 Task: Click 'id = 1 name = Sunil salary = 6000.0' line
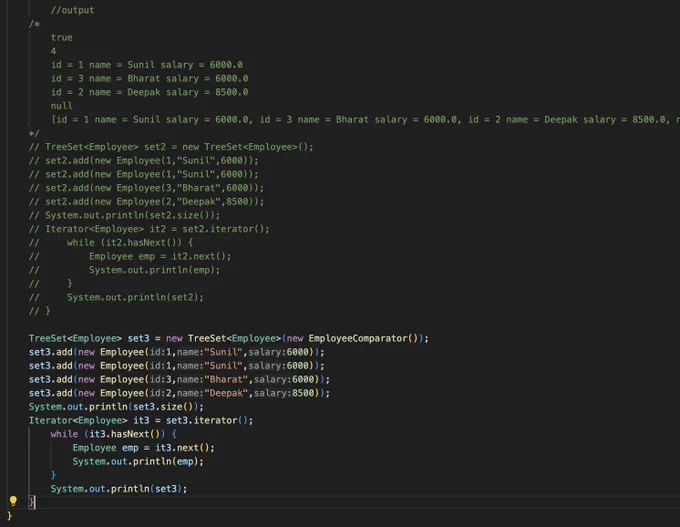coord(147,65)
